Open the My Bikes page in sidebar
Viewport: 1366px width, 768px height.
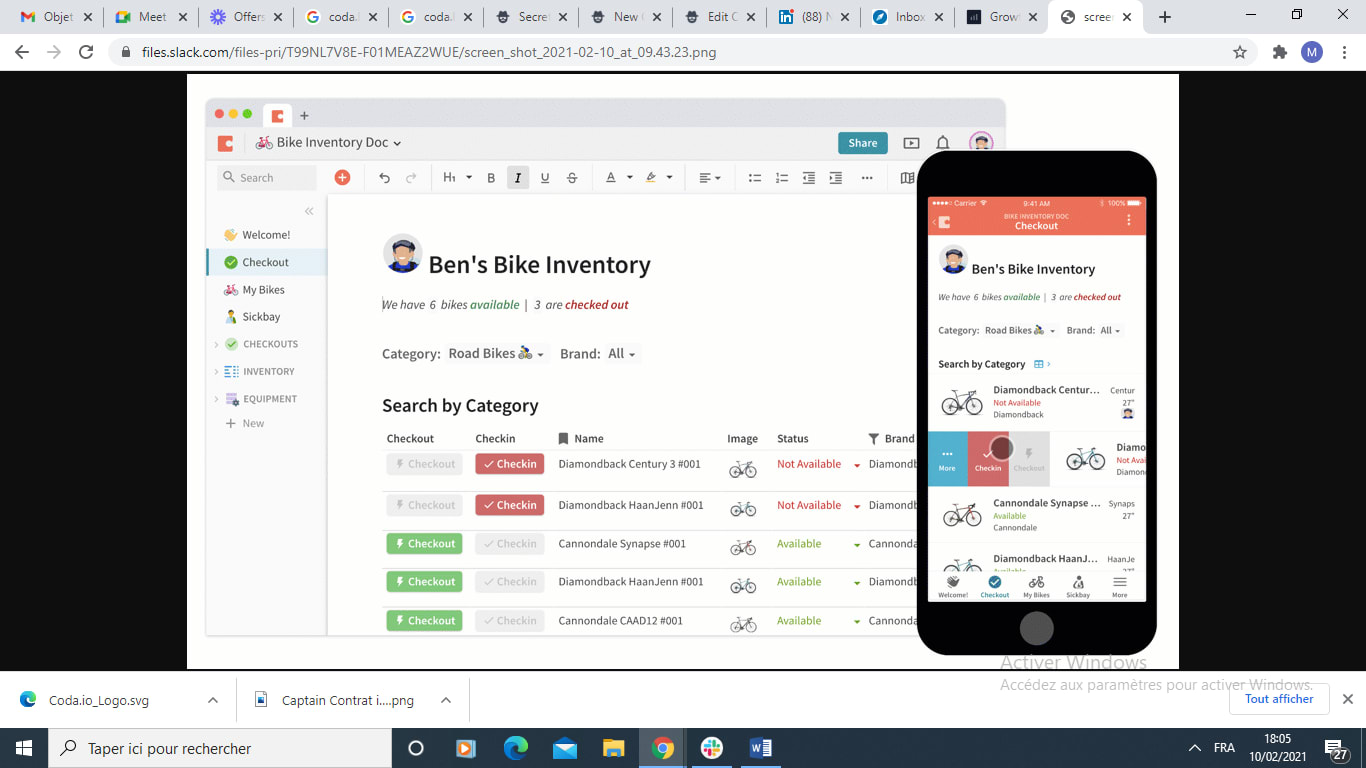264,290
